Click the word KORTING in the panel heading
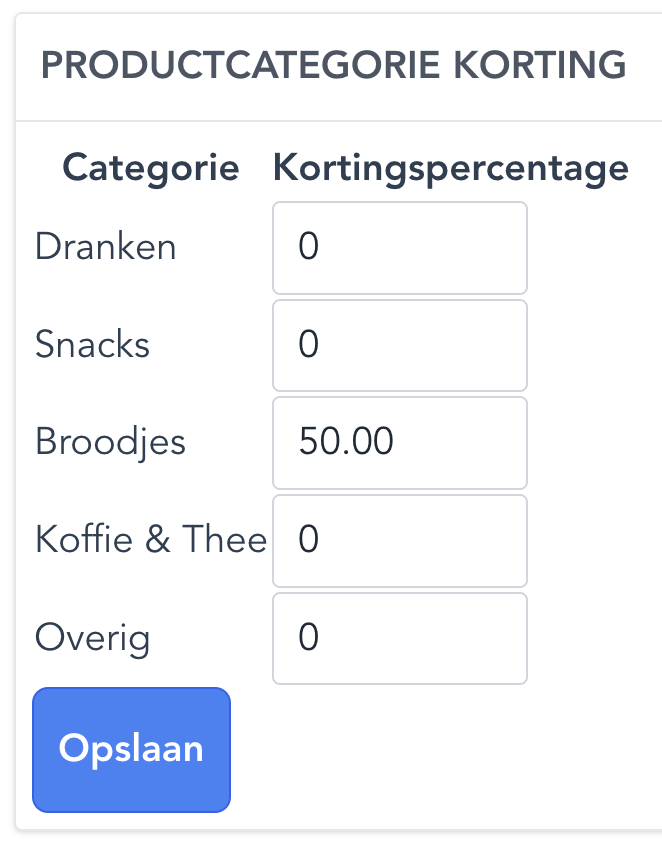The height and width of the screenshot is (844, 662). [540, 66]
